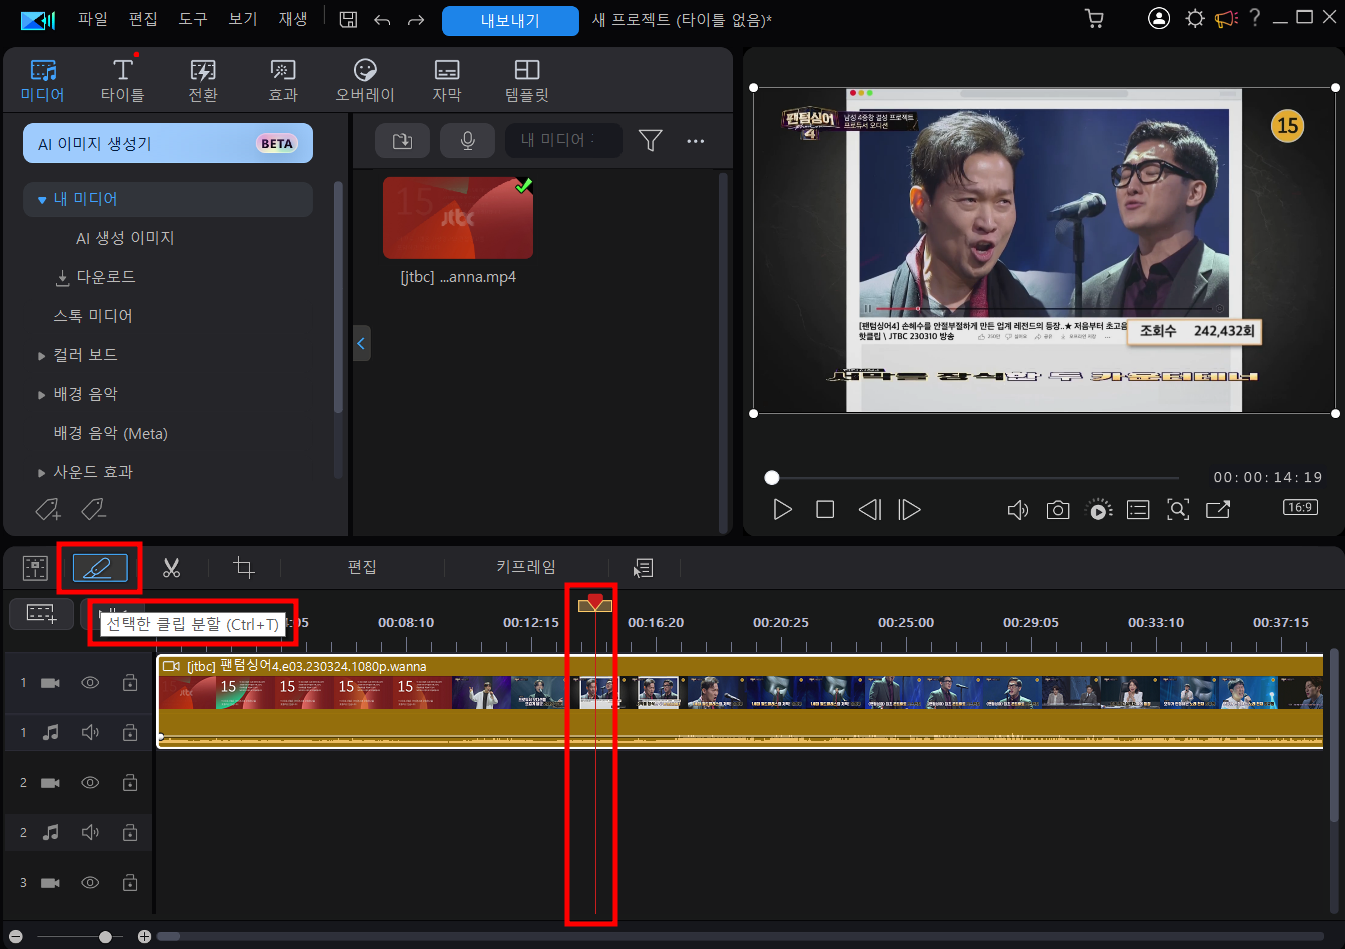Screen dimensions: 1345x949
Task: Expand the 배경 음악 category
Action: 42,395
